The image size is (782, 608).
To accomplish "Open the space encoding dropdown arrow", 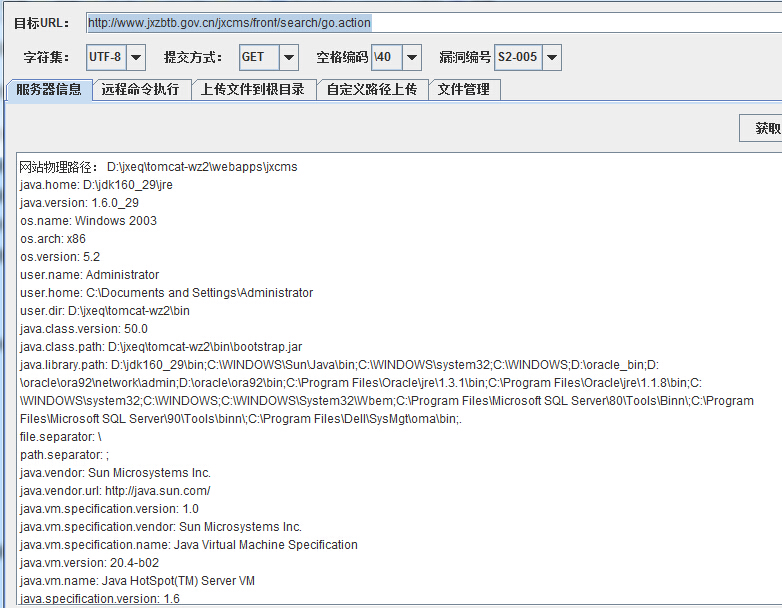I will point(412,57).
